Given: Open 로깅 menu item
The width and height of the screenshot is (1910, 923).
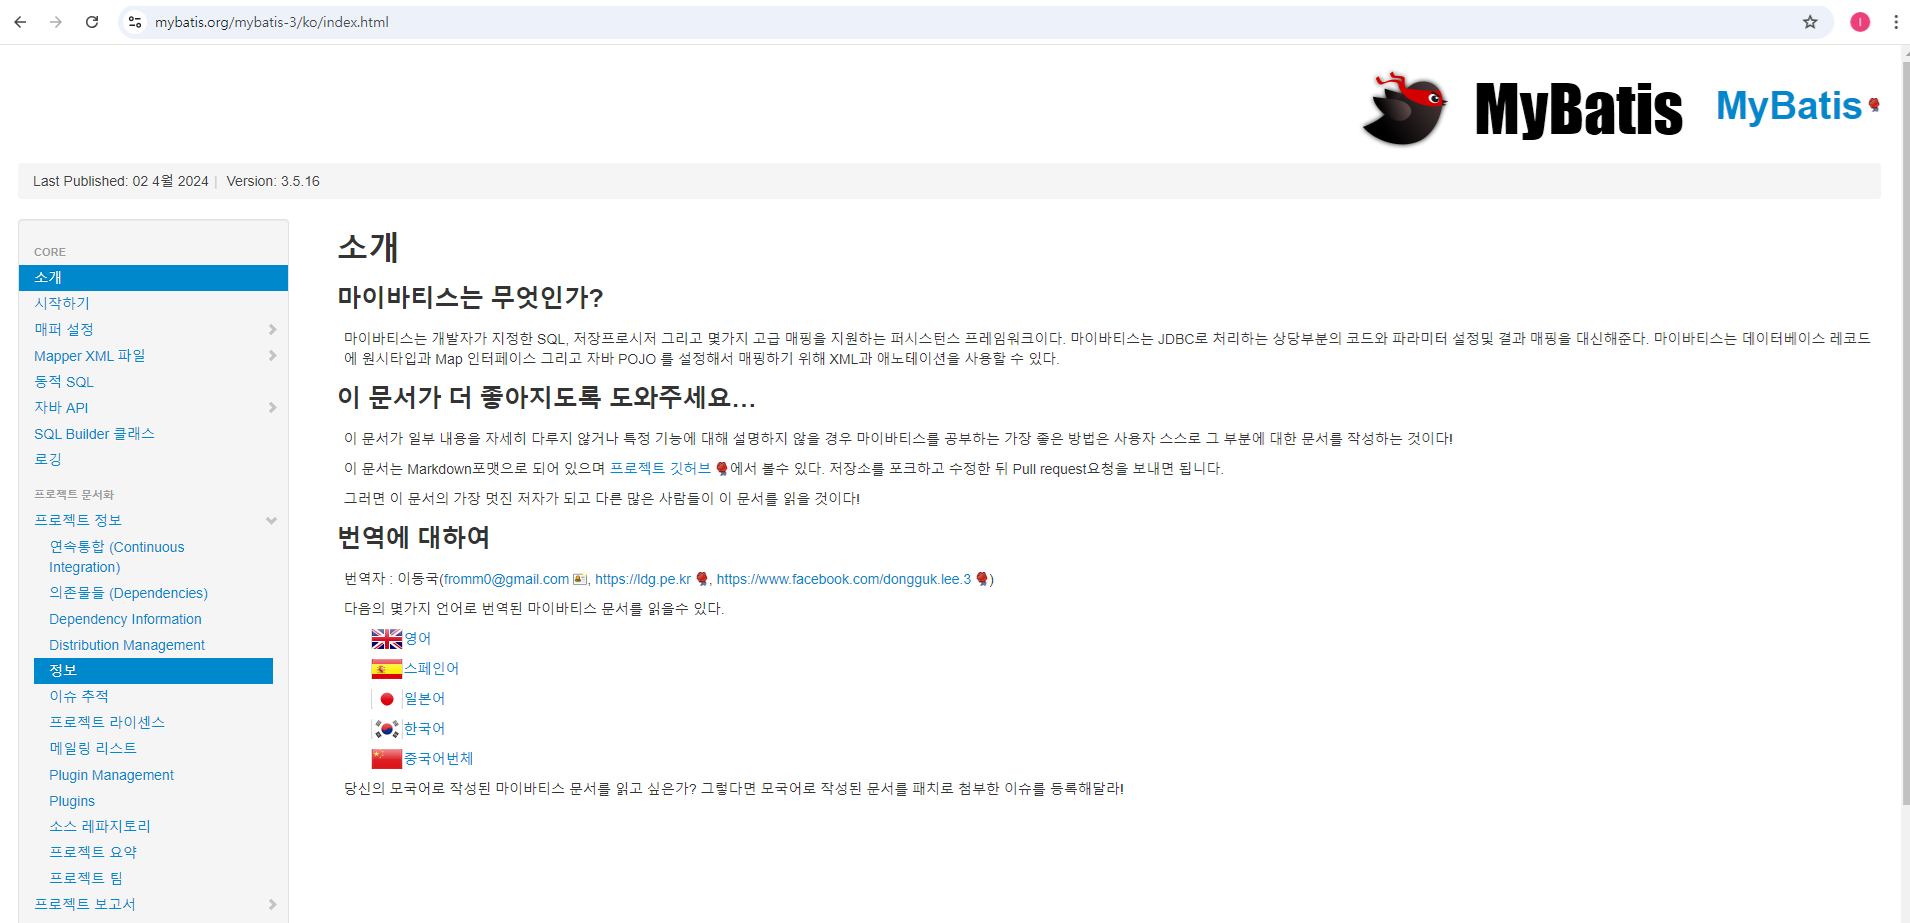Looking at the screenshot, I should click(48, 459).
